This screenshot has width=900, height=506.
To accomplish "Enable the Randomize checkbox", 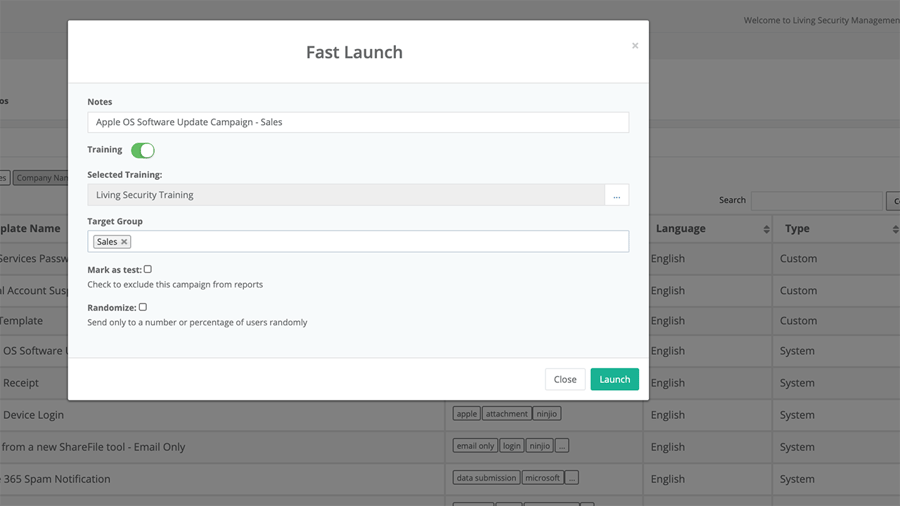I will click(x=143, y=307).
